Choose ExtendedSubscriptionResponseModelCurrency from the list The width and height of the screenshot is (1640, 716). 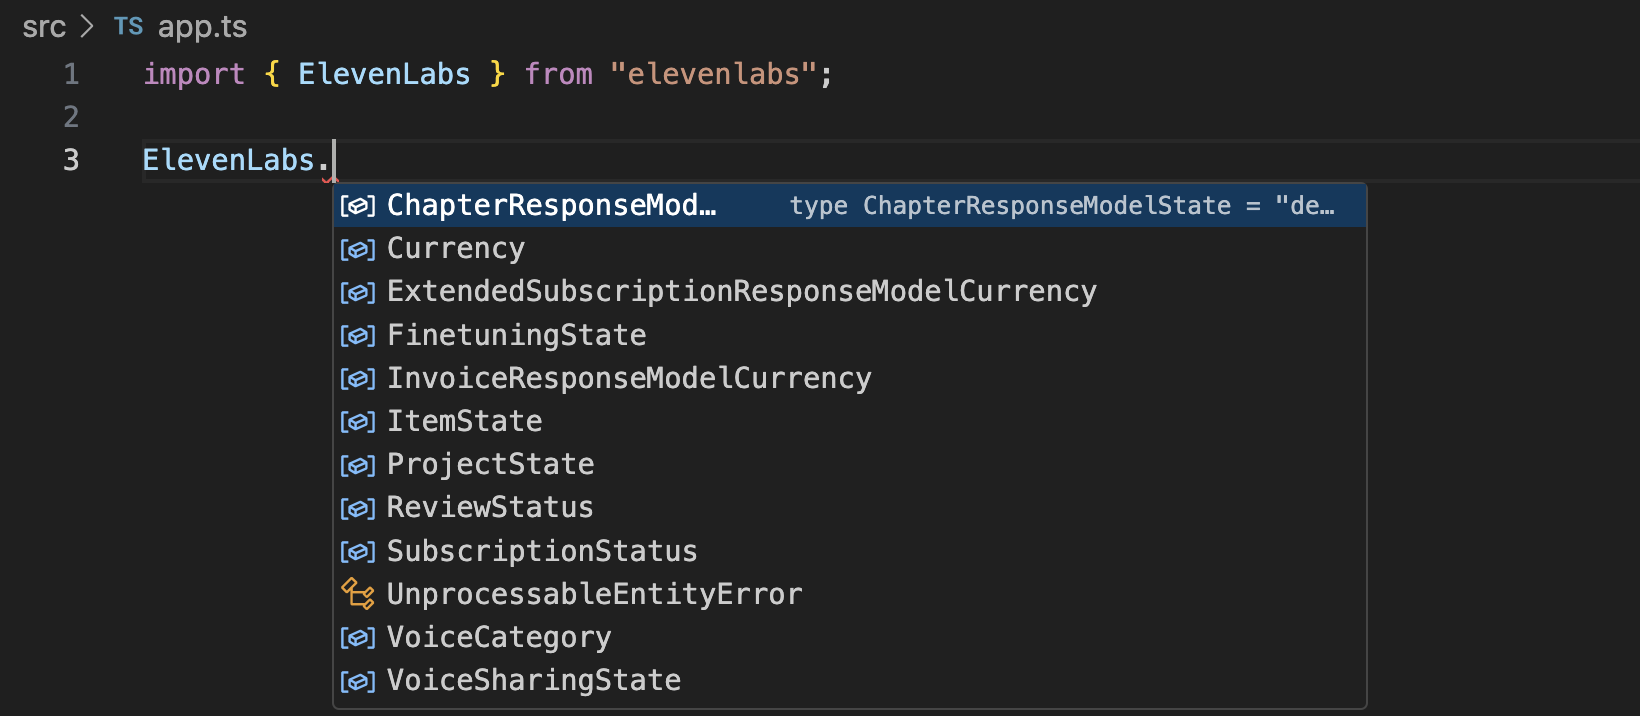(x=741, y=291)
